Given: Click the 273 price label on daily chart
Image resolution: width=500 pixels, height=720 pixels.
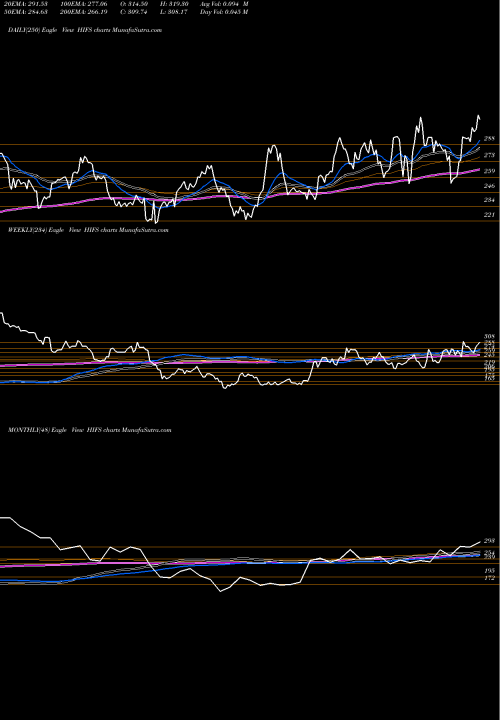Looking at the screenshot, I should (489, 155).
